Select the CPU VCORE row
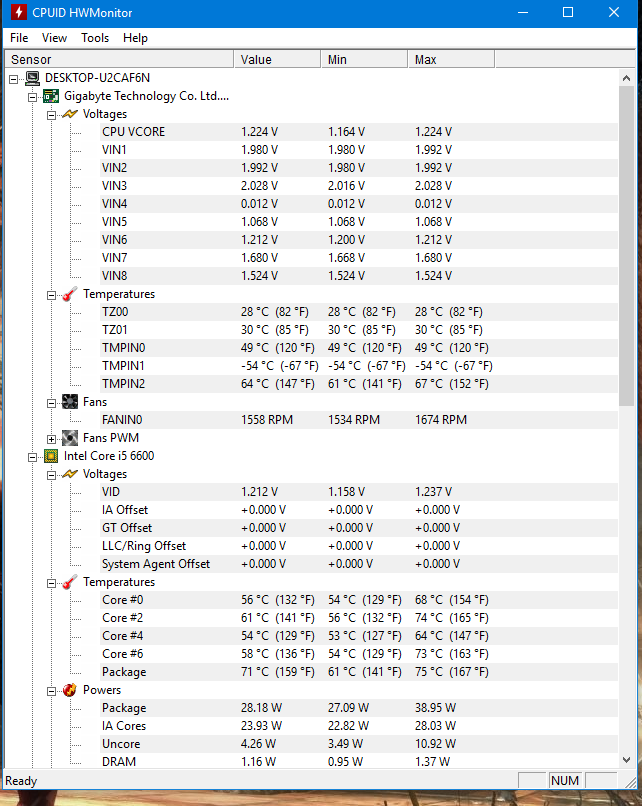 click(359, 132)
